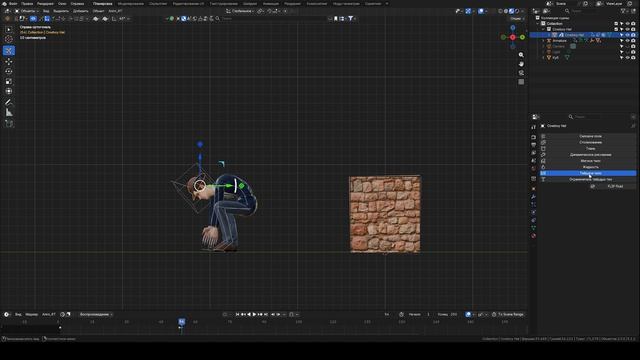Screen dimensions: 640x360
Task: Click the green Y axis gizmo ball
Action: (522, 37)
